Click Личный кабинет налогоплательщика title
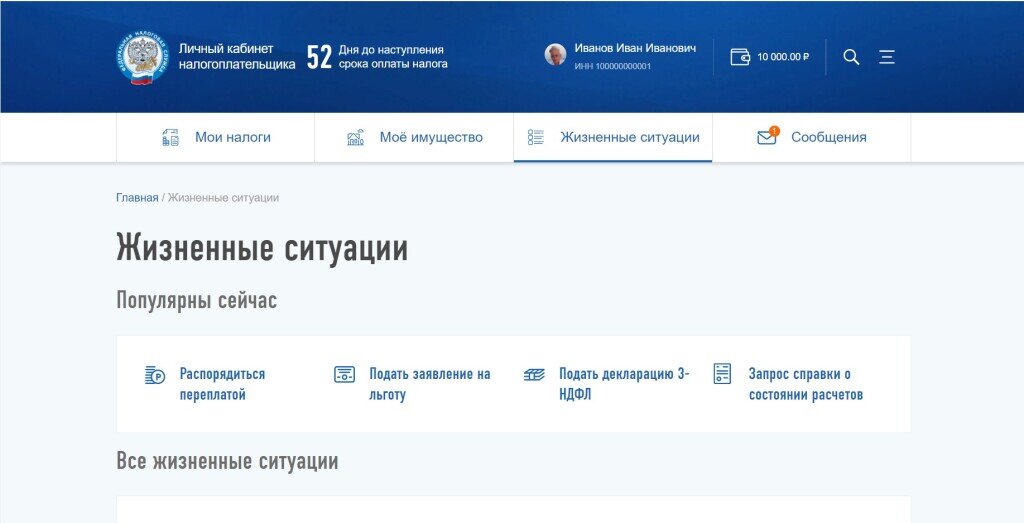This screenshot has height=523, width=1024. [x=236, y=57]
